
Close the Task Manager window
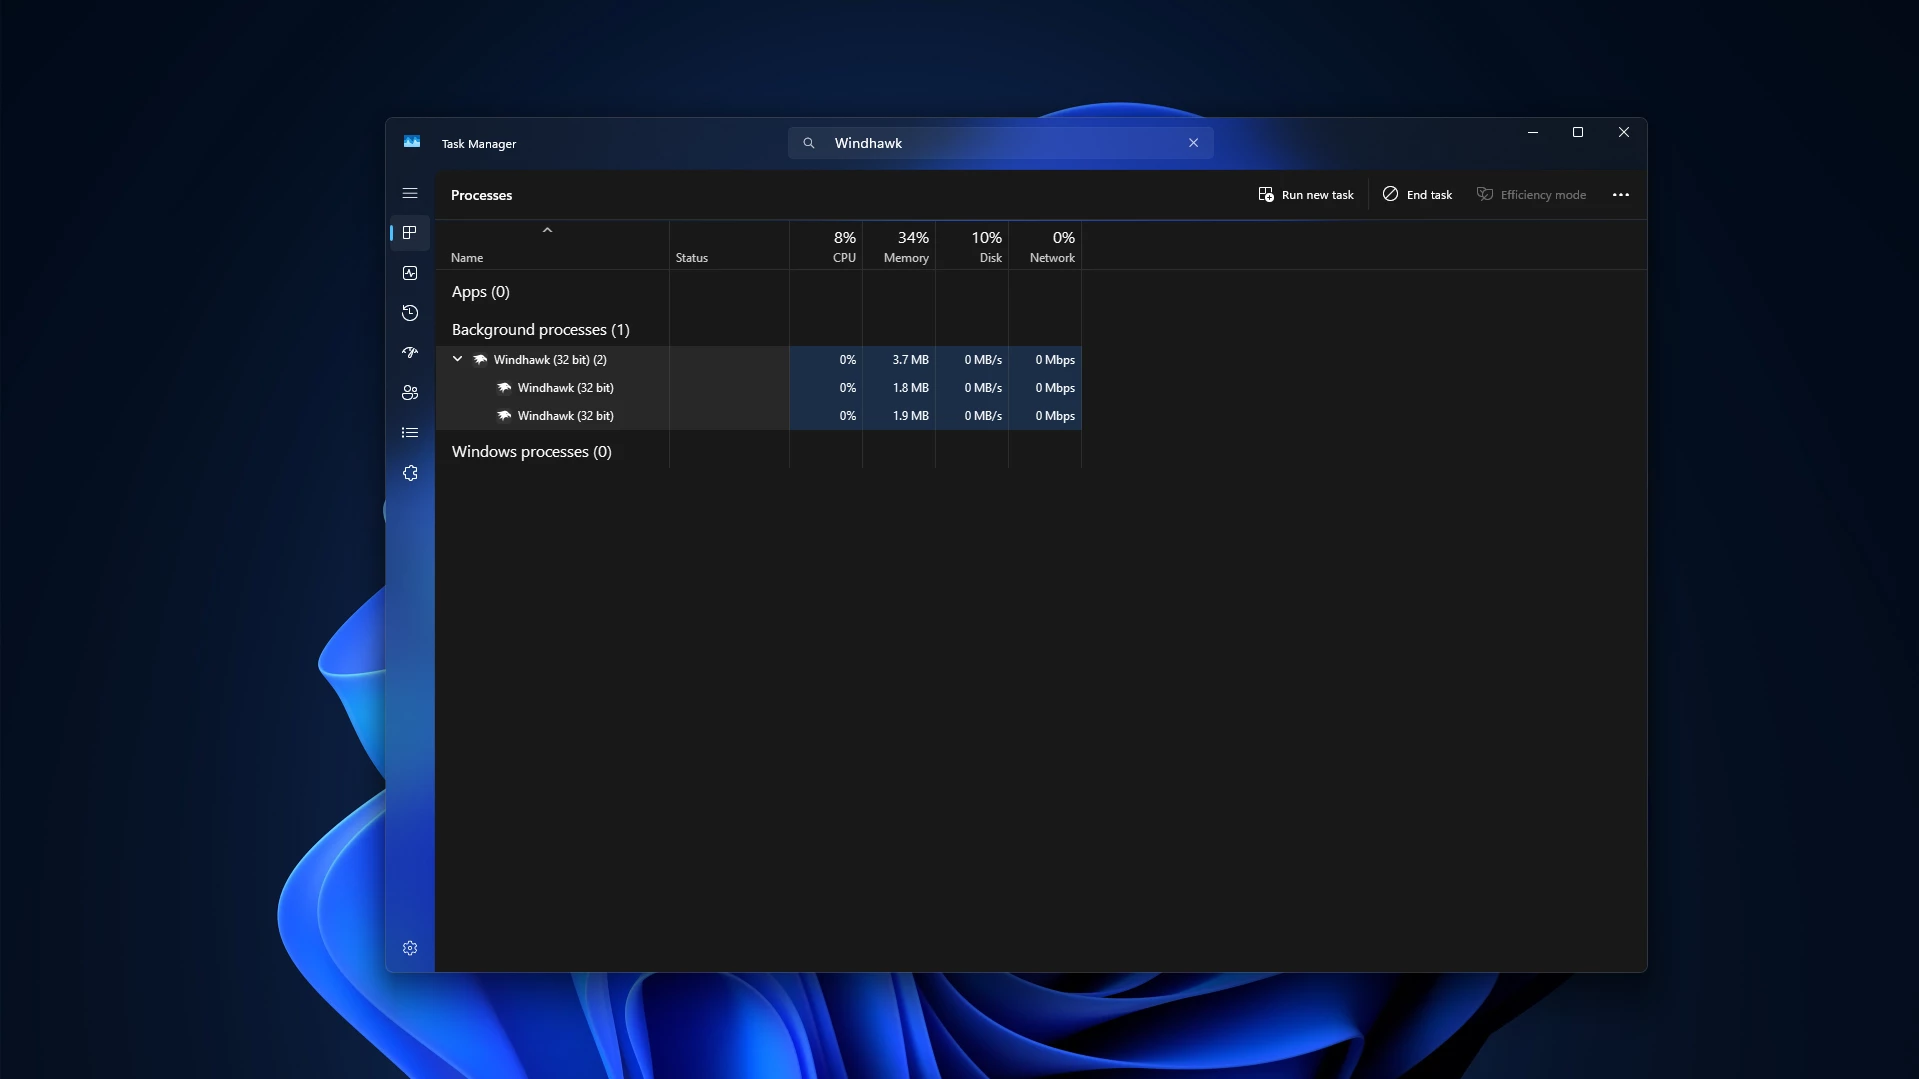pos(1624,132)
